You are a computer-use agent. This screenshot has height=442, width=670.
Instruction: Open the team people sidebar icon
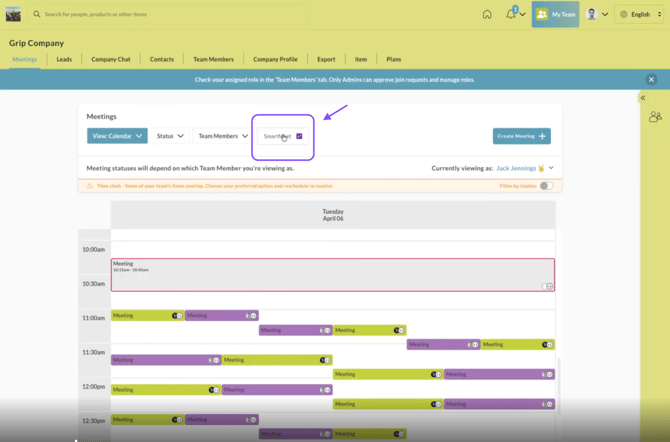(655, 117)
